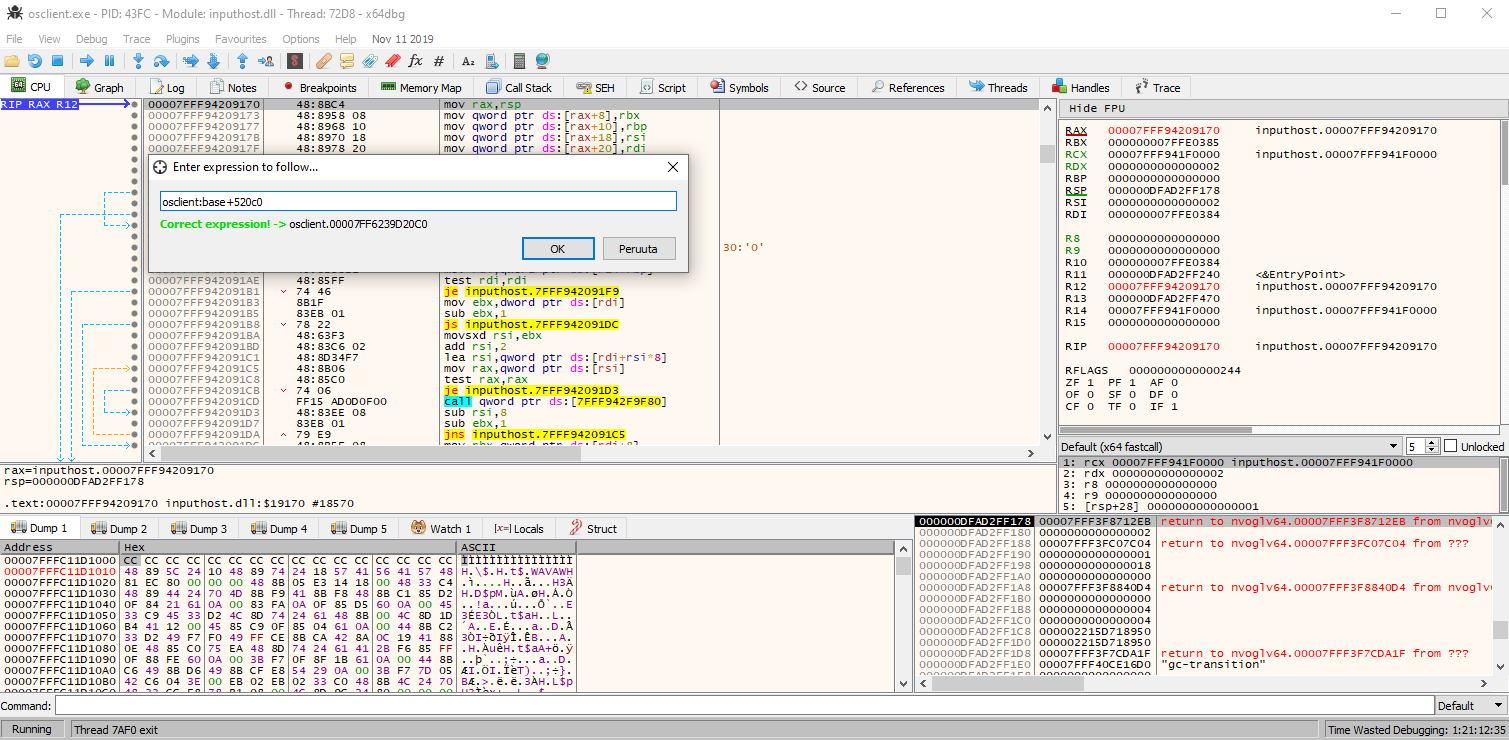The width and height of the screenshot is (1509, 740).
Task: Click the Restart debuggee toolbar icon
Action: point(35,61)
